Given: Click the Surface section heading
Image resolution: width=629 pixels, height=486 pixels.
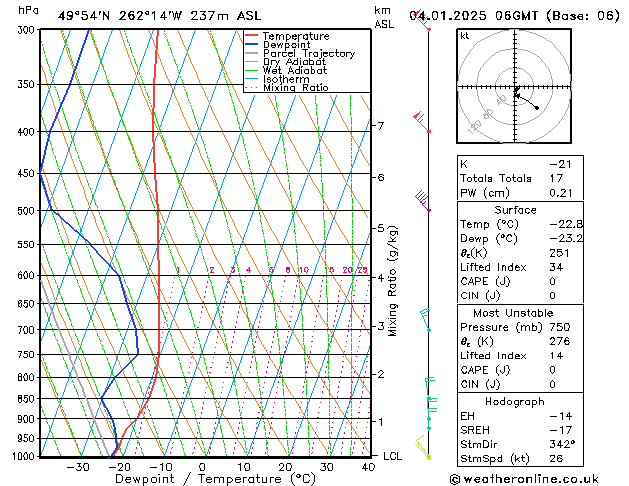Looking at the screenshot, I should point(515,210).
